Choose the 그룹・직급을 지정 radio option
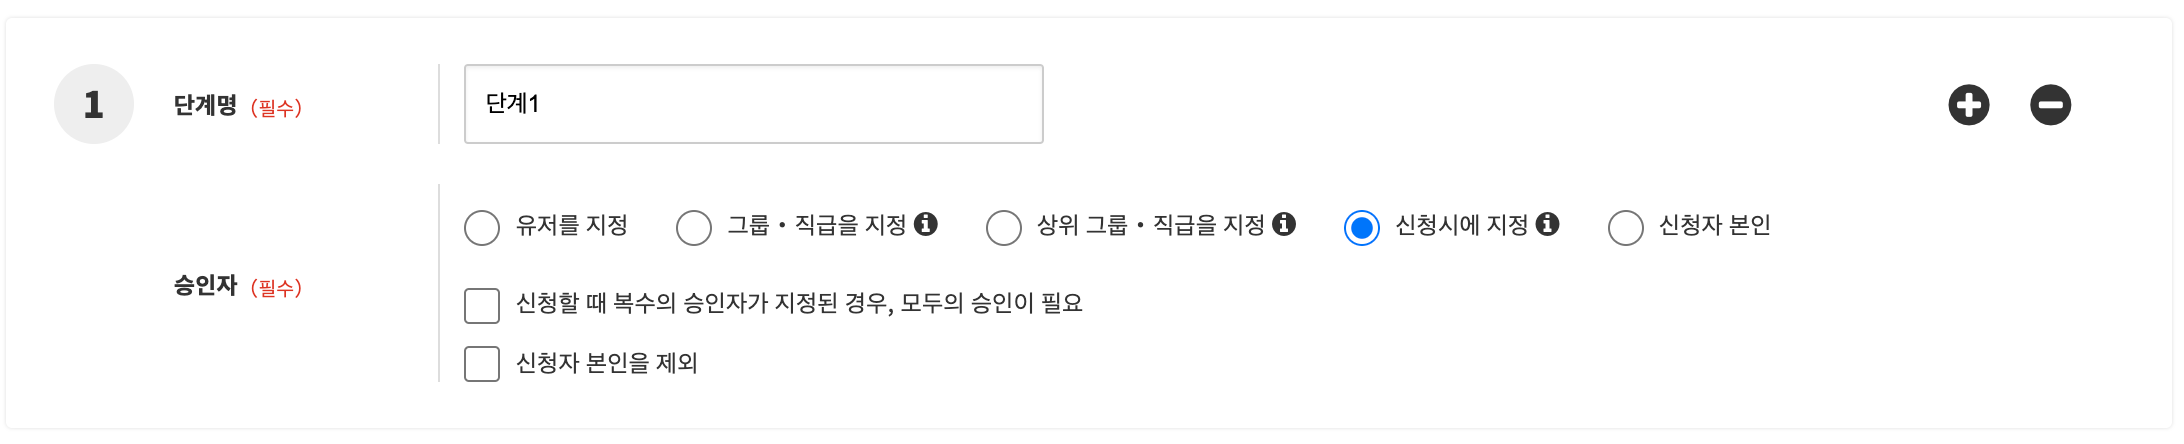The image size is (2184, 444). click(694, 227)
